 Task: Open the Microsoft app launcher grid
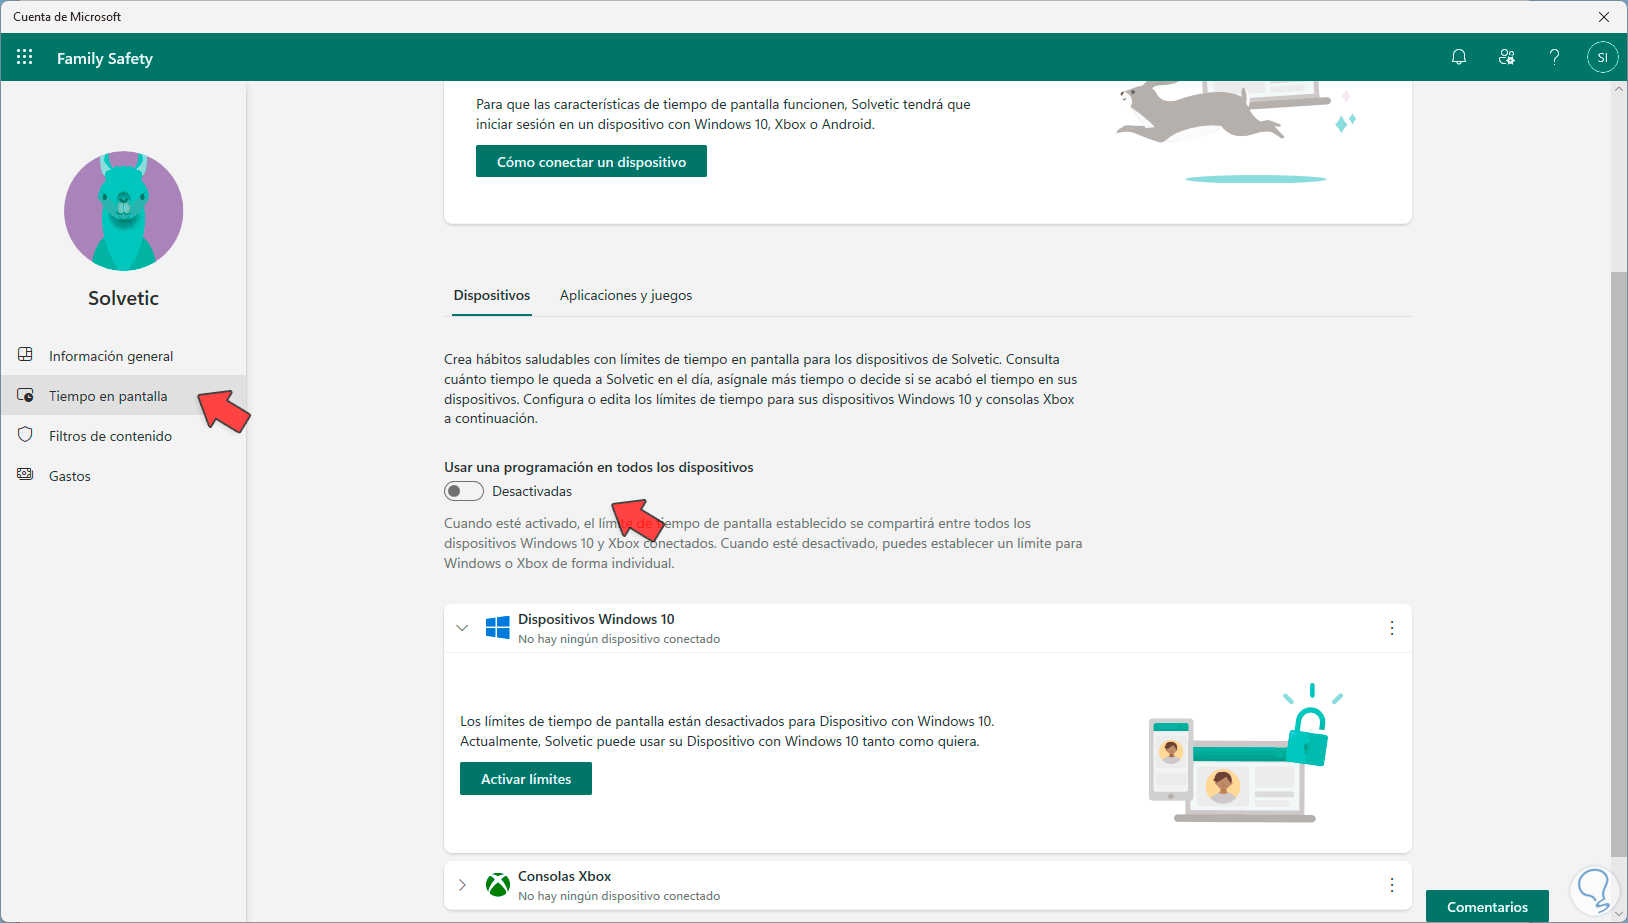pos(25,57)
